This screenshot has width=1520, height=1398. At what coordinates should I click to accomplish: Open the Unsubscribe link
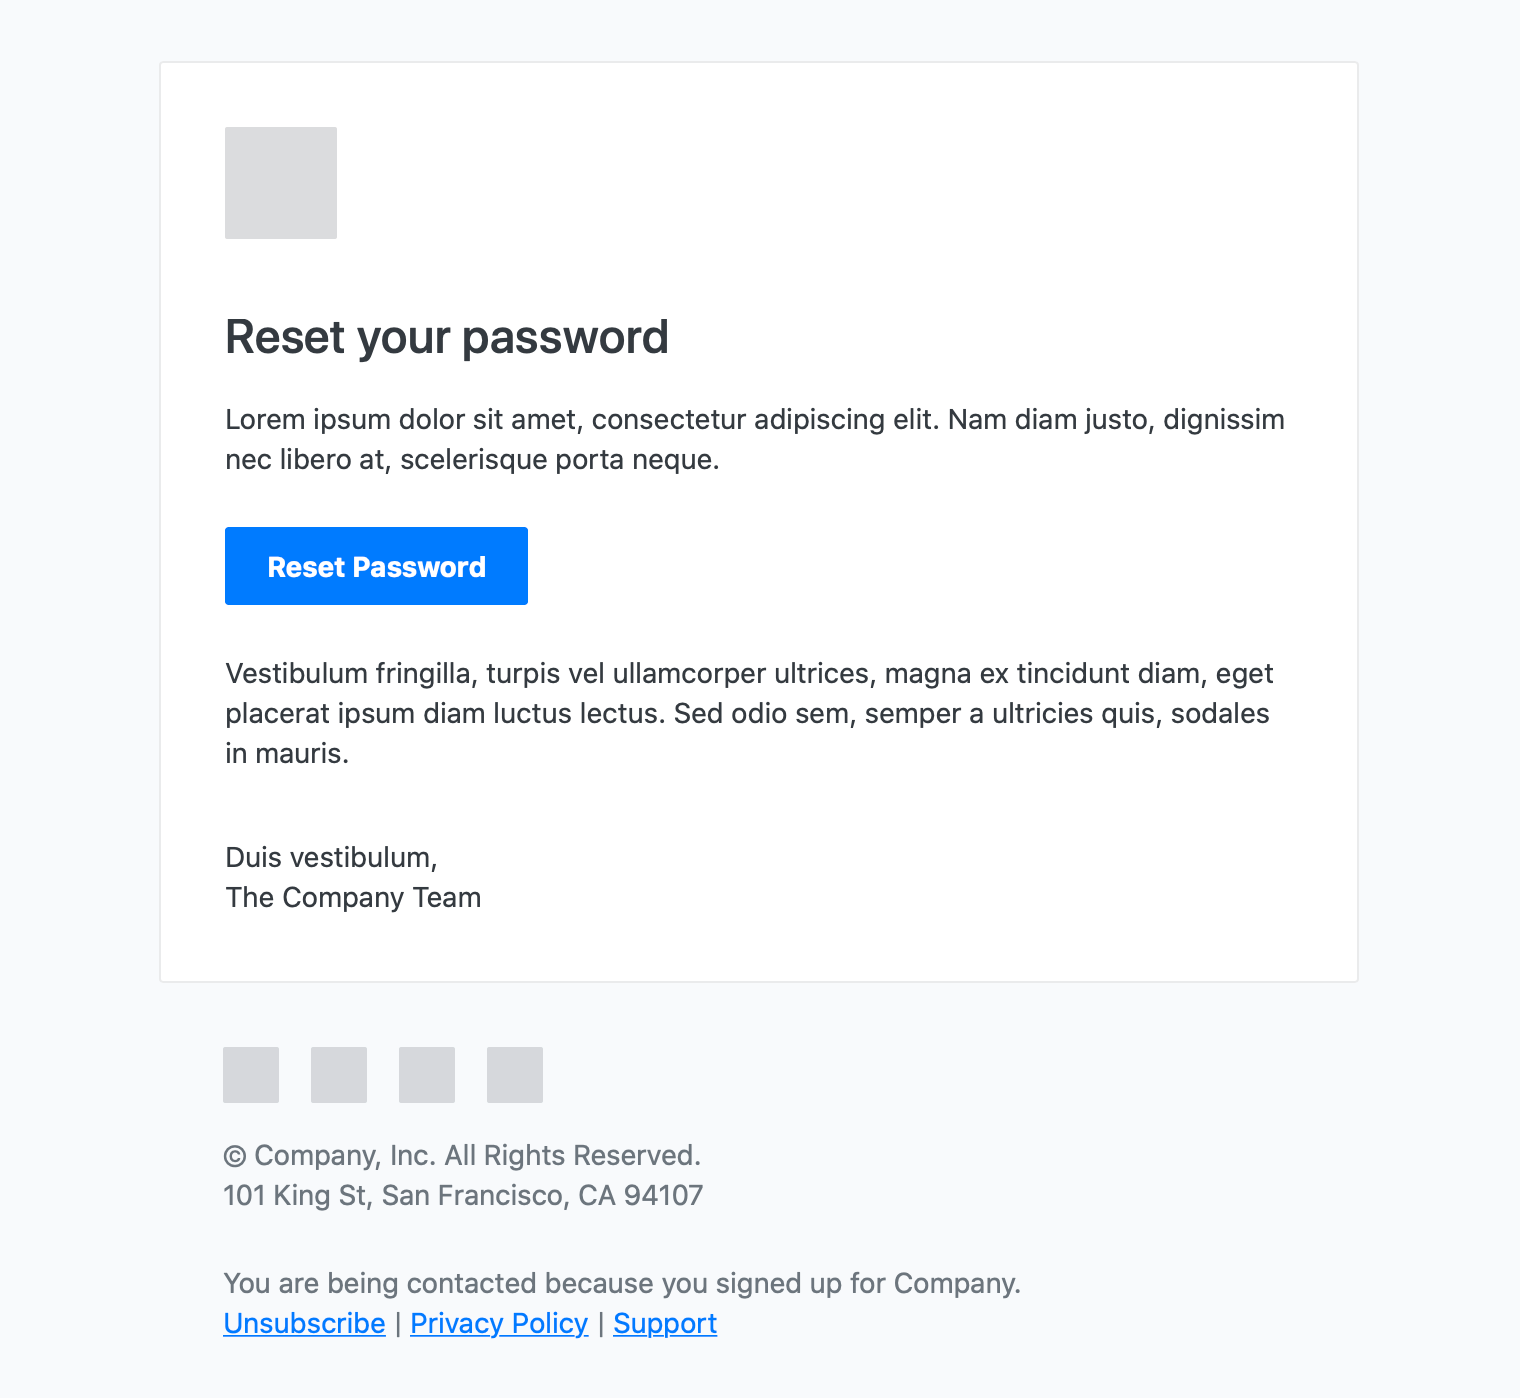(x=304, y=1323)
